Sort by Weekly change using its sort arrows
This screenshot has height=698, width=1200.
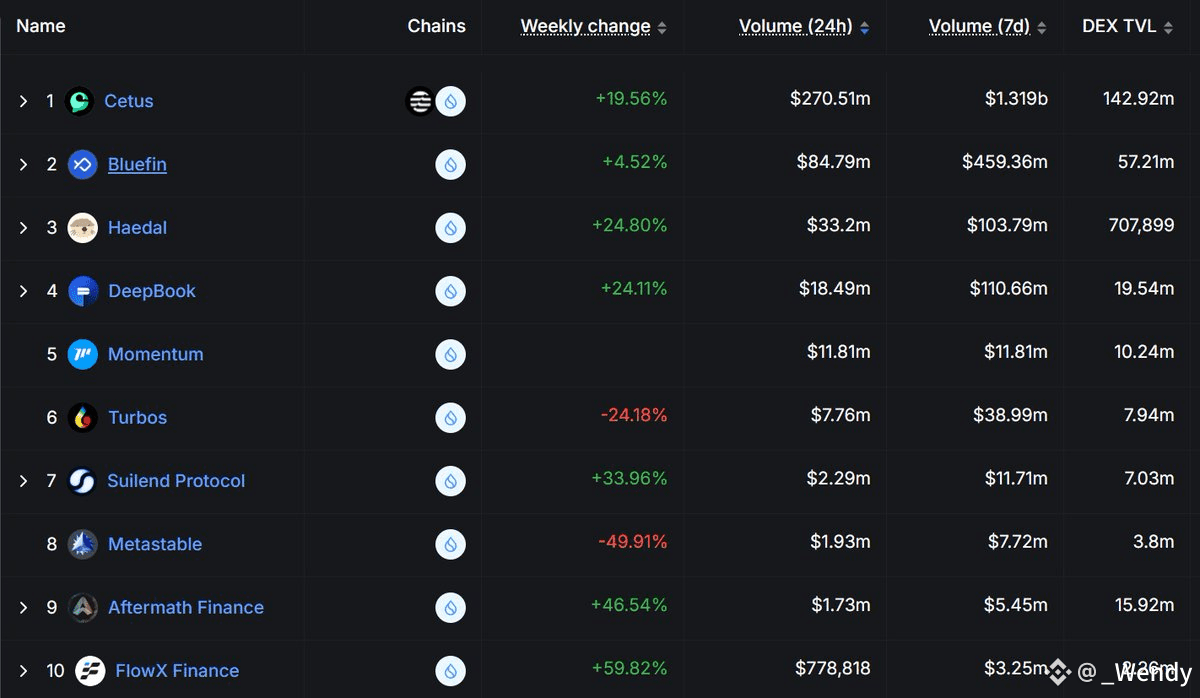pos(662,27)
